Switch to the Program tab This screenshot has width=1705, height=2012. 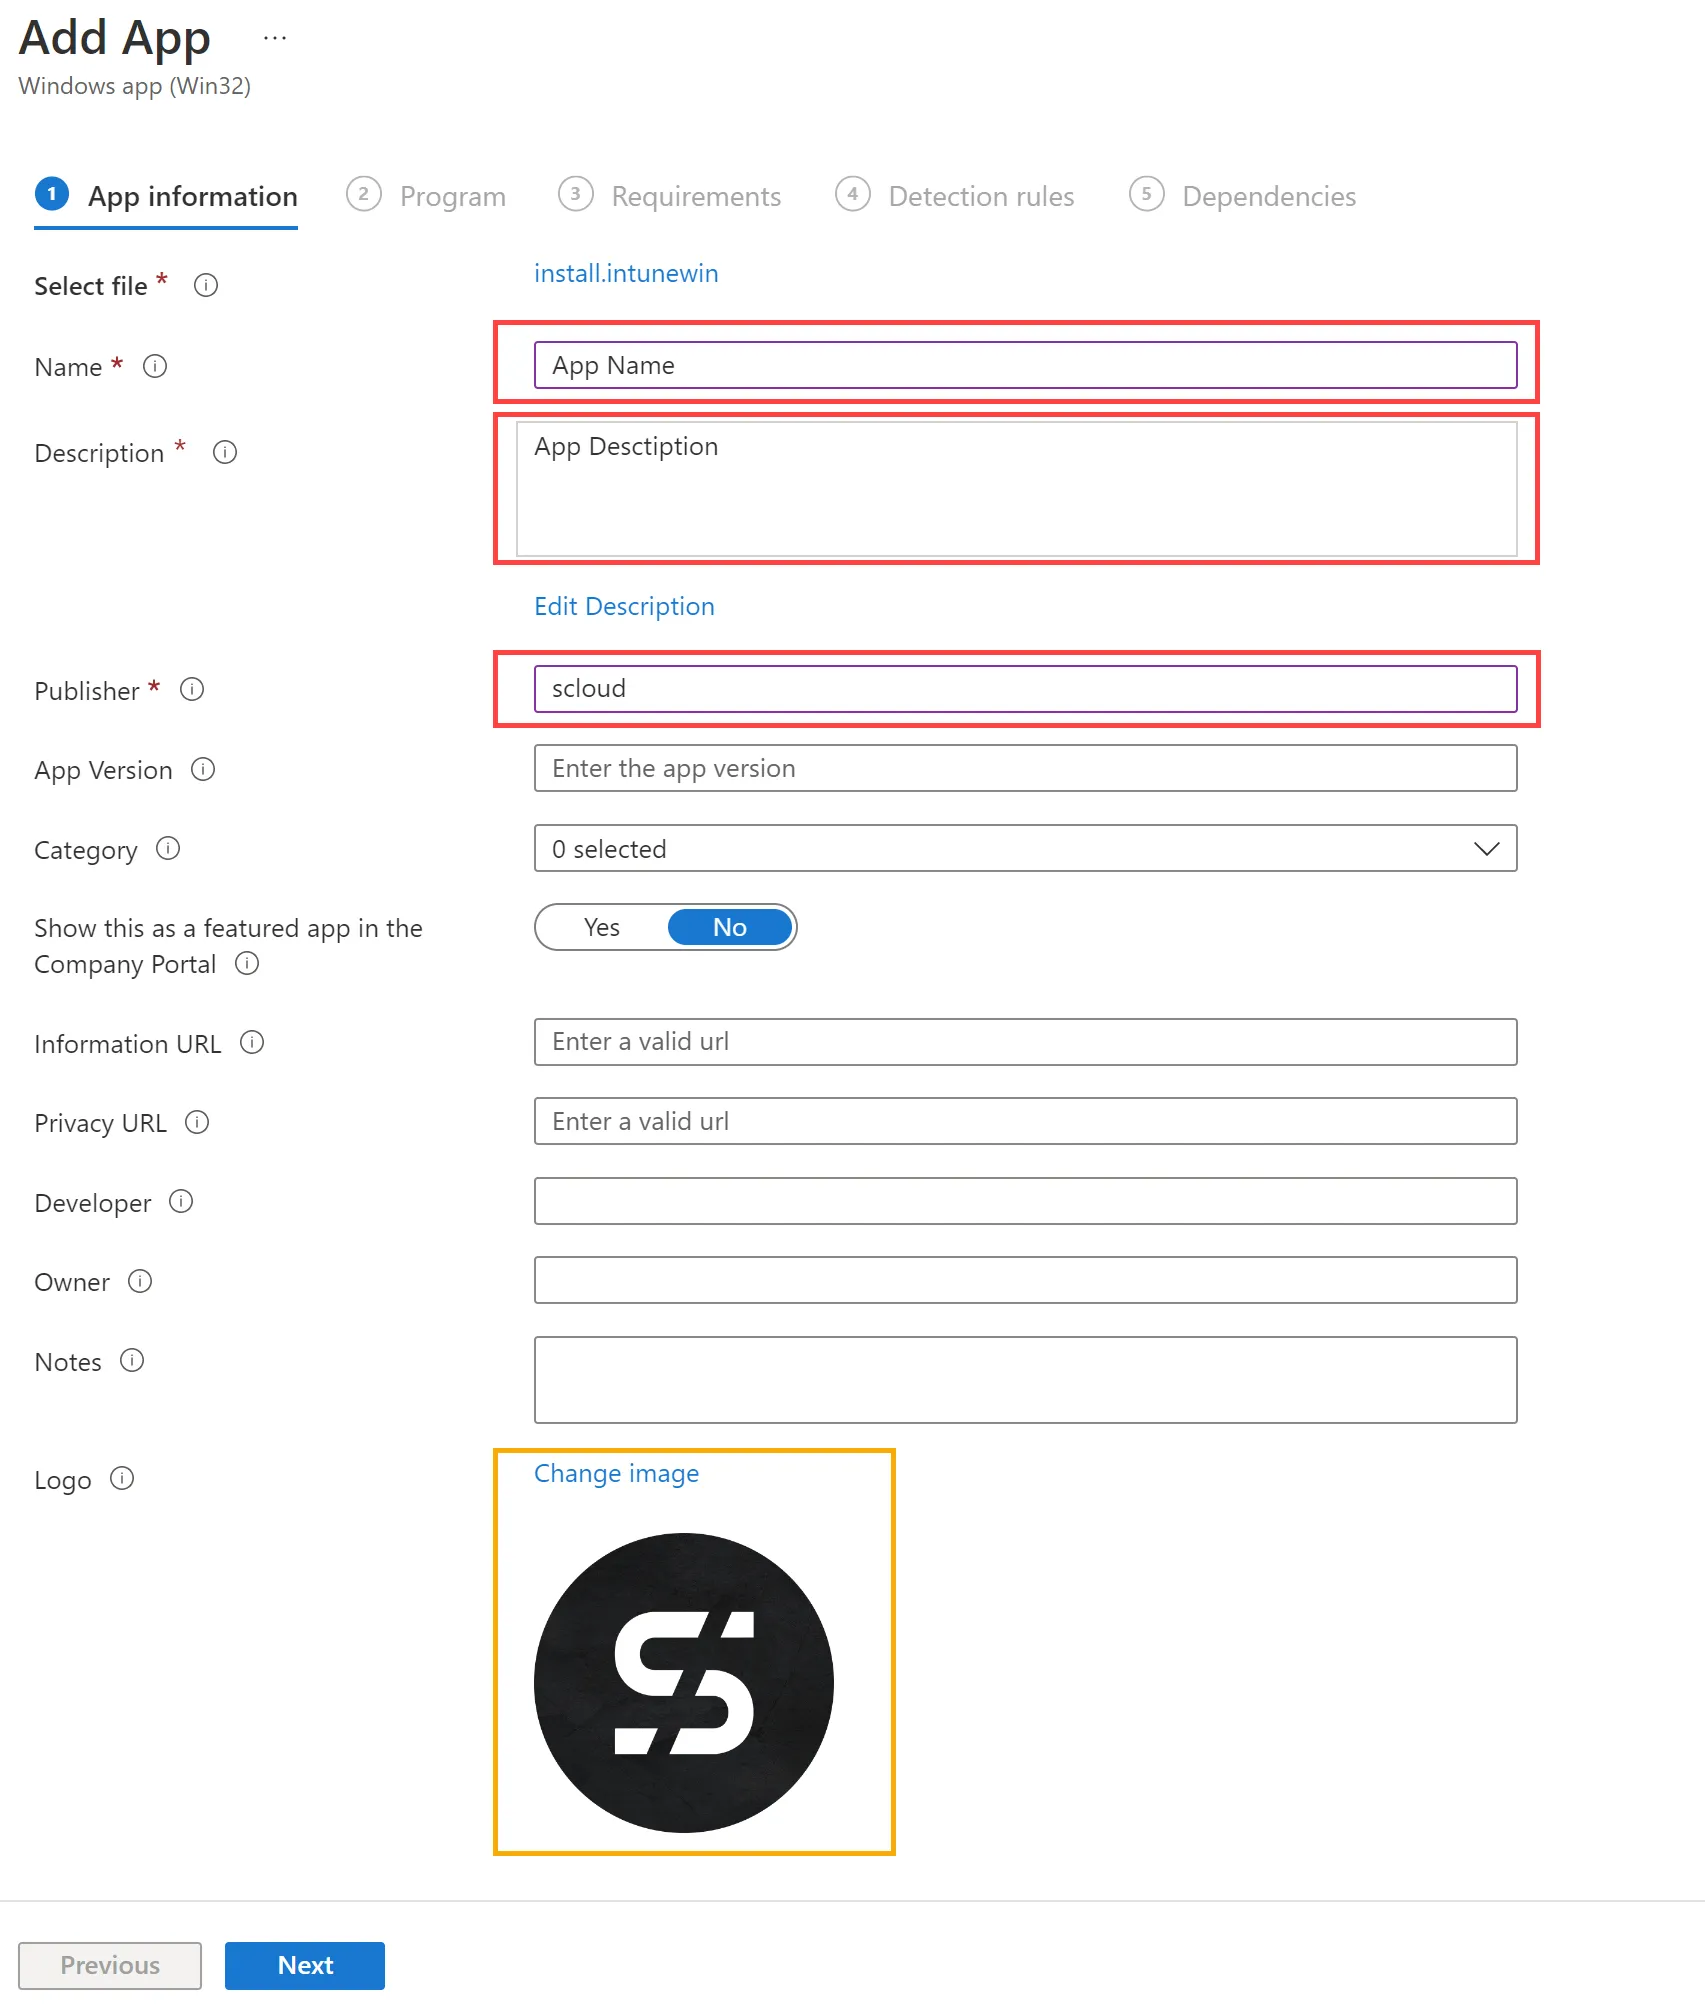tap(427, 196)
